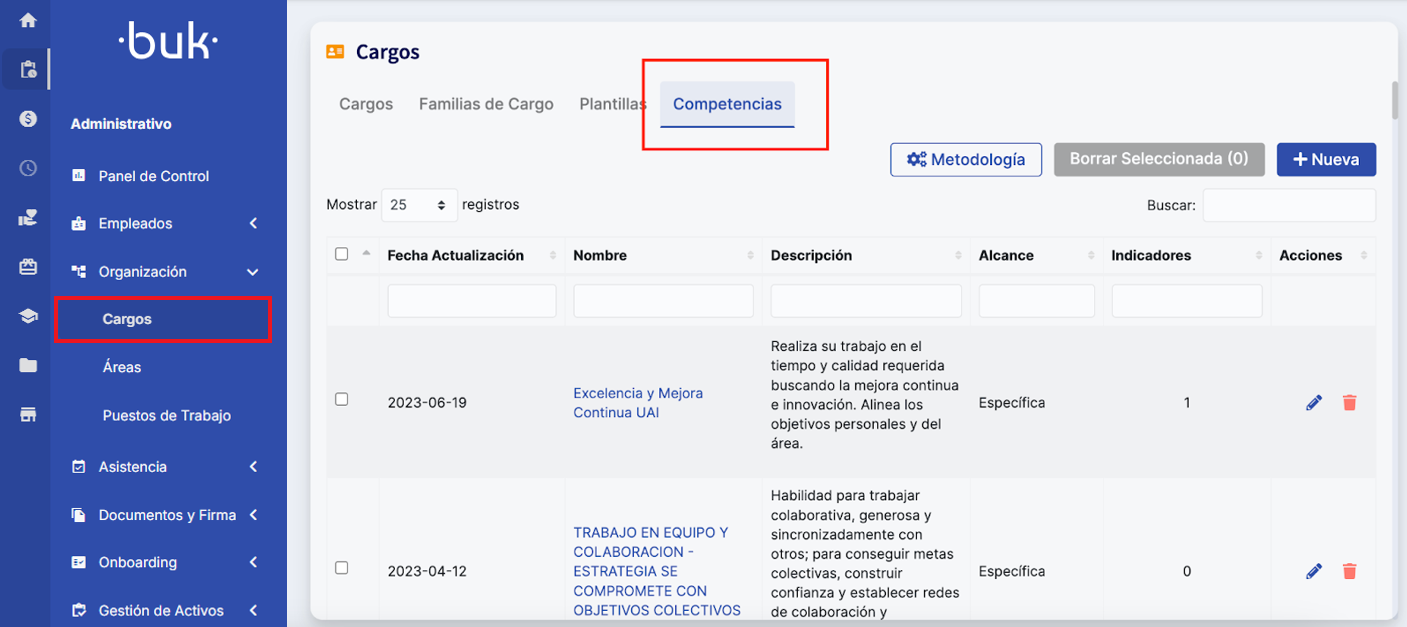Delete the Excelencia y Mejora Continua UAI row

coord(1349,403)
